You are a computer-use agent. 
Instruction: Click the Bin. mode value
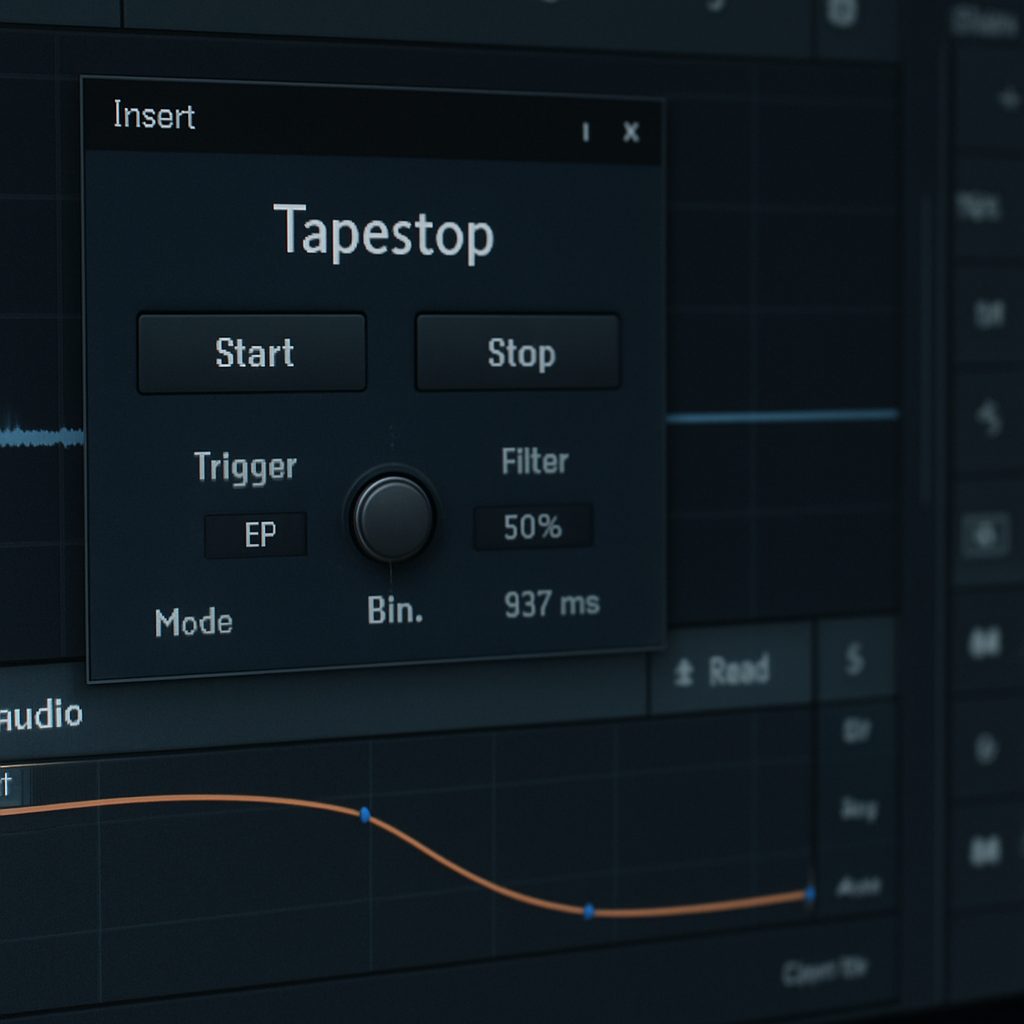[395, 610]
